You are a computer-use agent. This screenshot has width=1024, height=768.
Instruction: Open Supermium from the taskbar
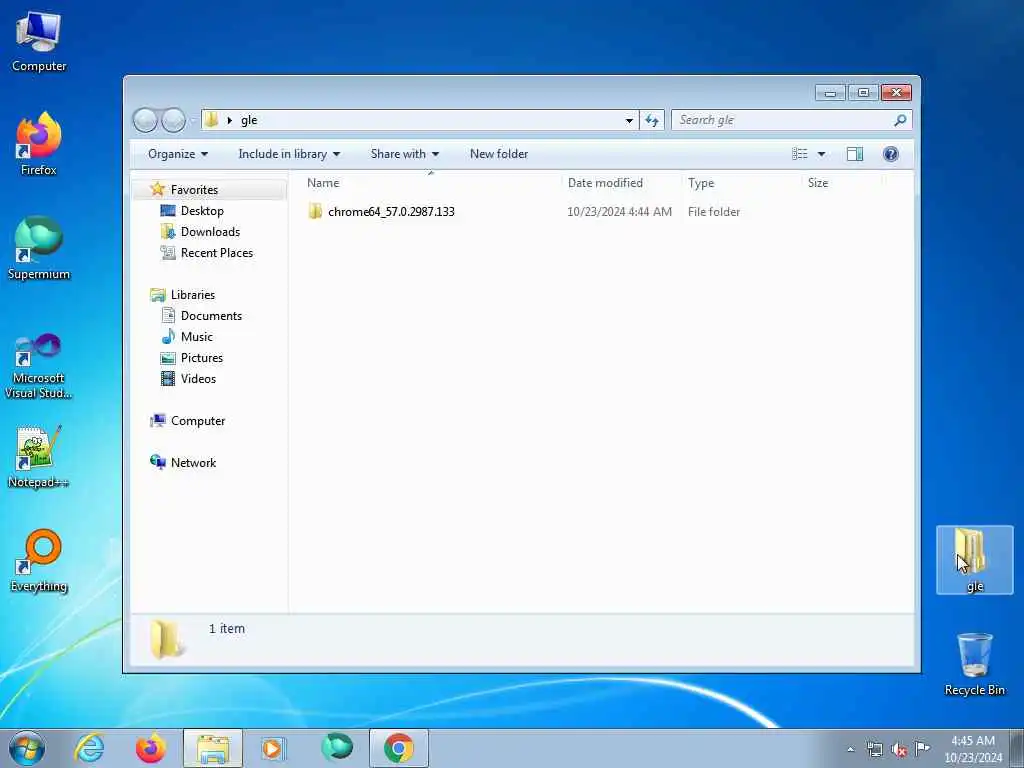337,748
